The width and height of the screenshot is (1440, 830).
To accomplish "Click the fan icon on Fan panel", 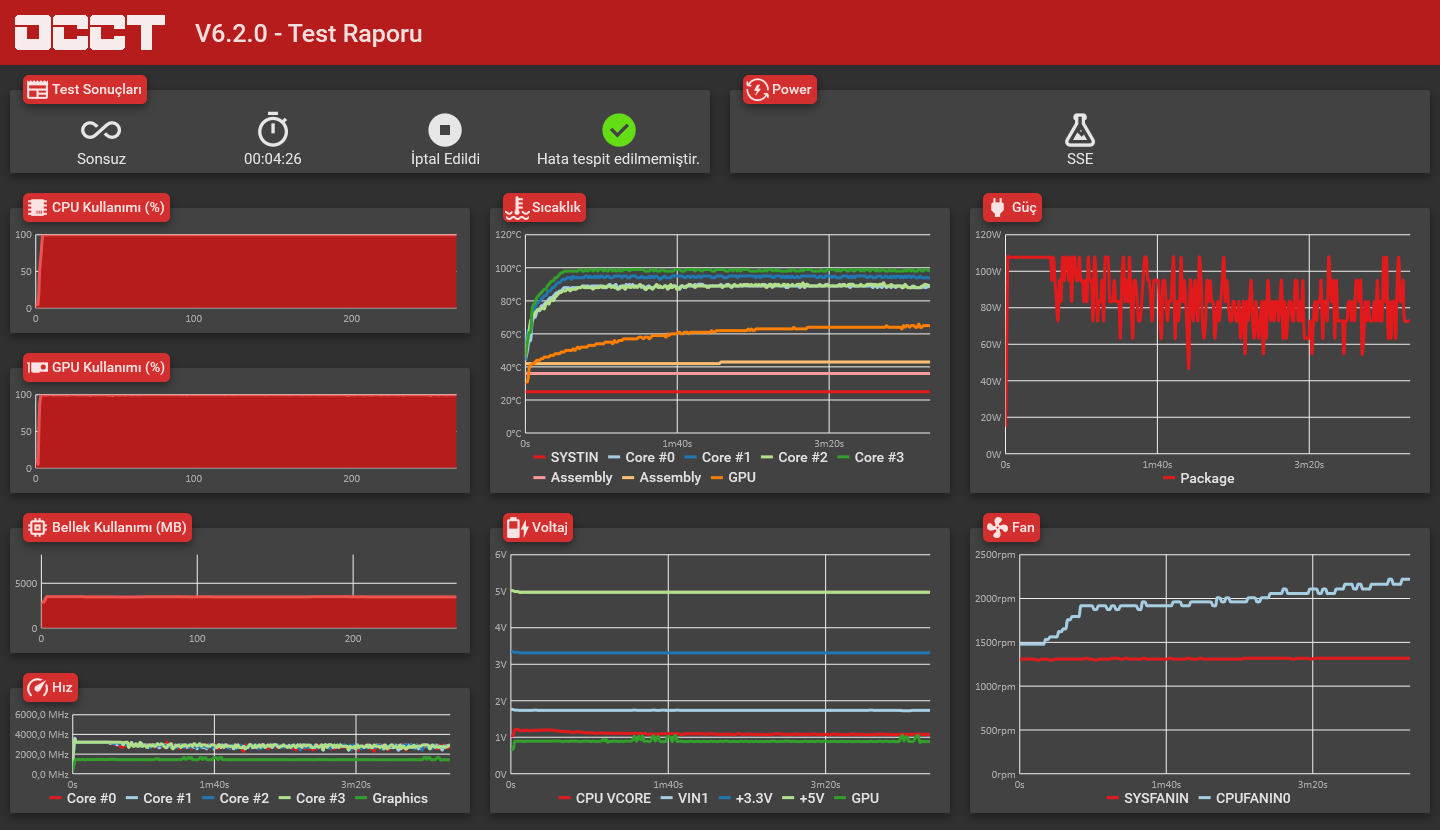I will (997, 527).
